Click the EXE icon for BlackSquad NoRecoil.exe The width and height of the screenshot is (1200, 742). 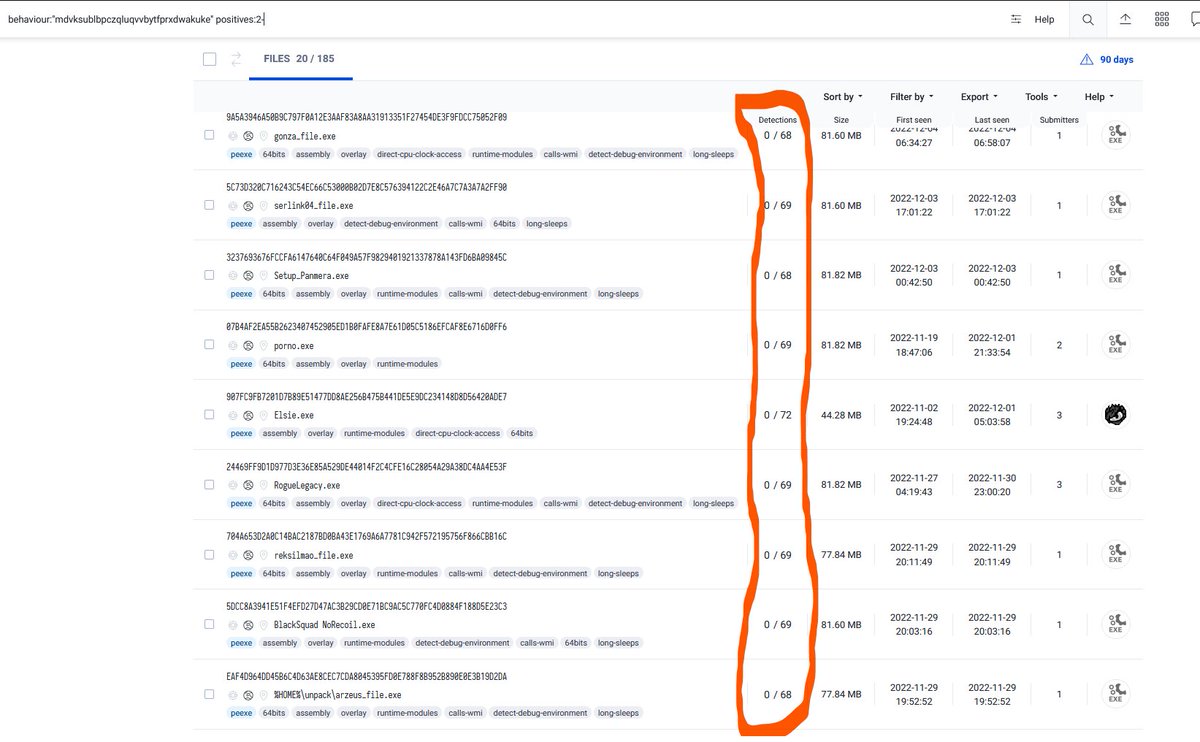(x=1115, y=625)
